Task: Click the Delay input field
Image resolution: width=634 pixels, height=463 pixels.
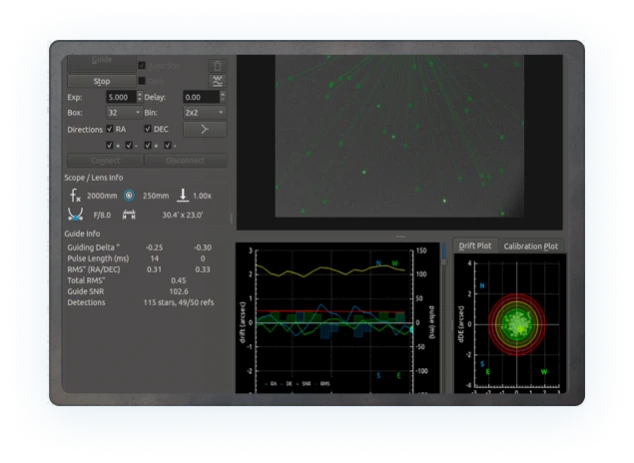Action: [x=201, y=97]
